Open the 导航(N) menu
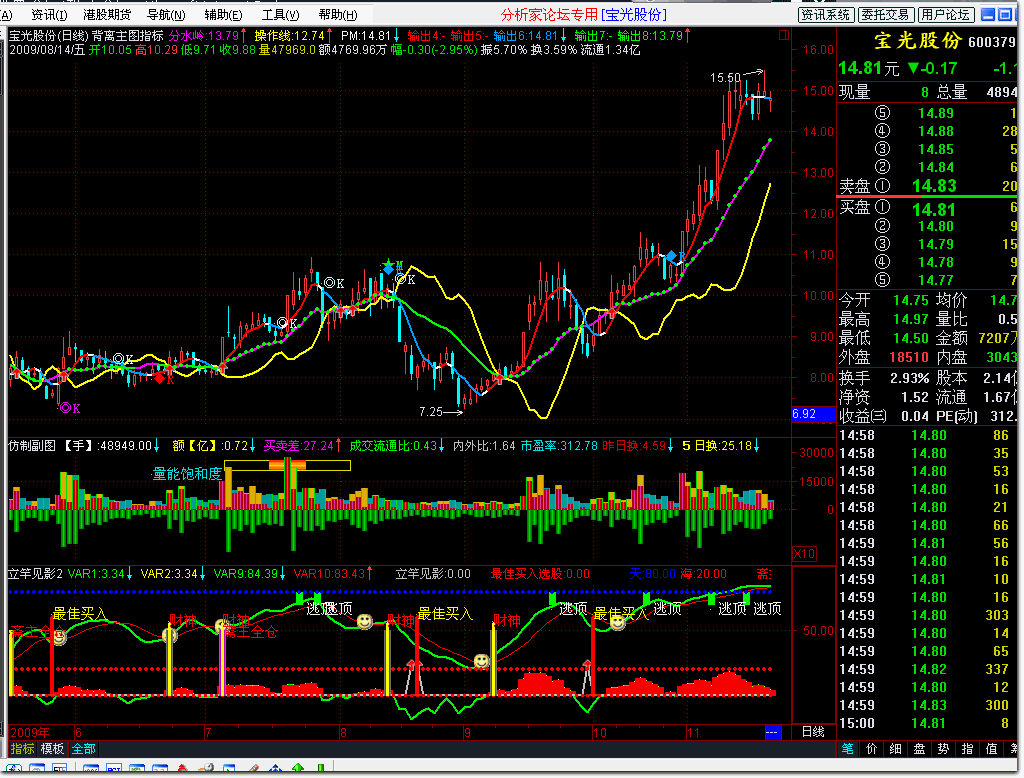 click(x=166, y=14)
